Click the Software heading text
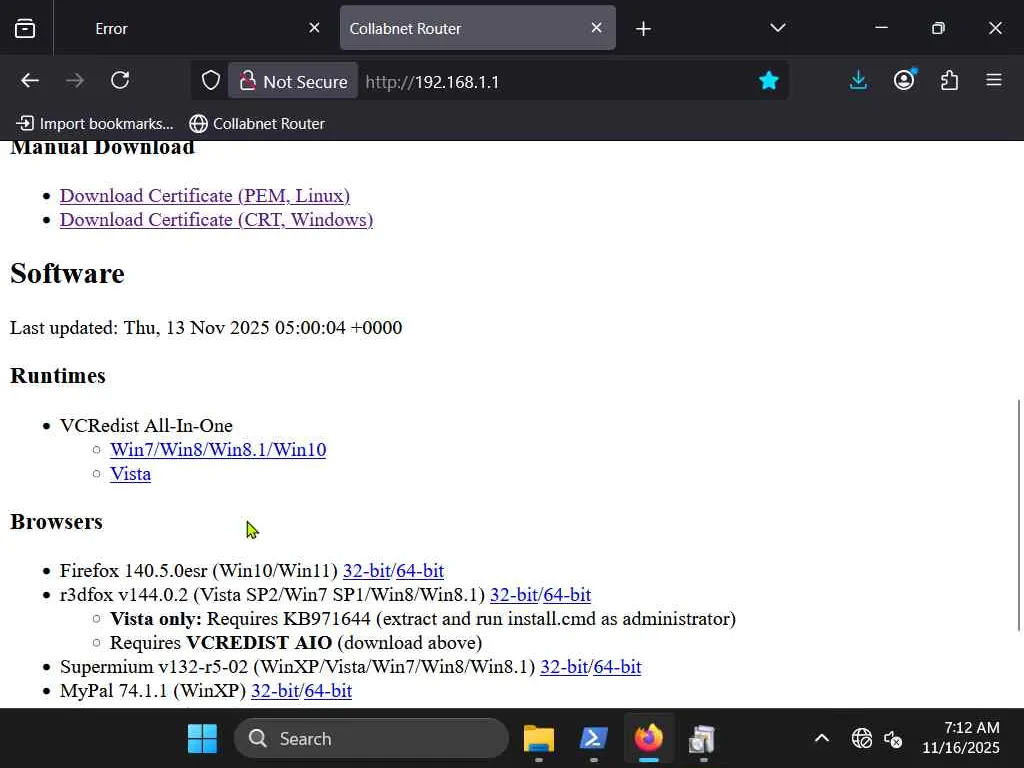Viewport: 1024px width, 768px height. click(67, 273)
